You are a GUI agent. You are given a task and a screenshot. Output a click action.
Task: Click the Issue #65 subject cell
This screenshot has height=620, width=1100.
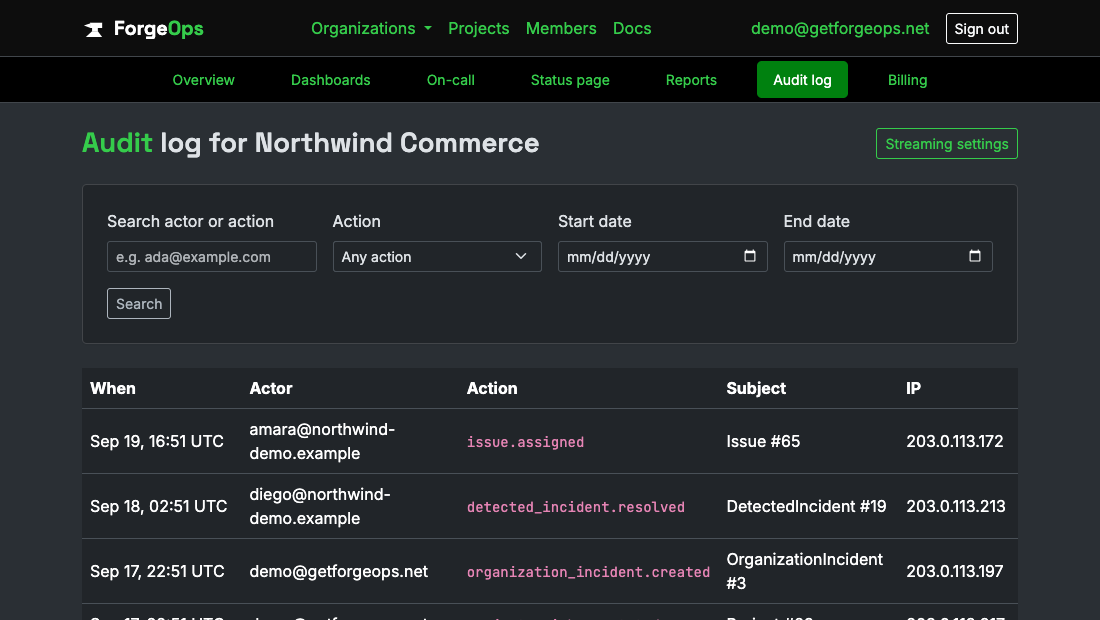(x=763, y=441)
